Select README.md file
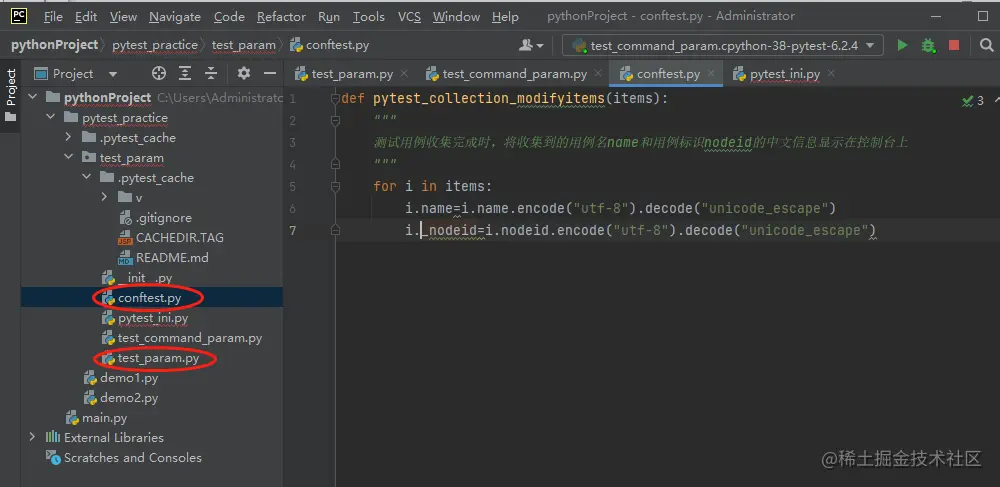Viewport: 1000px width, 487px height. coord(163,258)
